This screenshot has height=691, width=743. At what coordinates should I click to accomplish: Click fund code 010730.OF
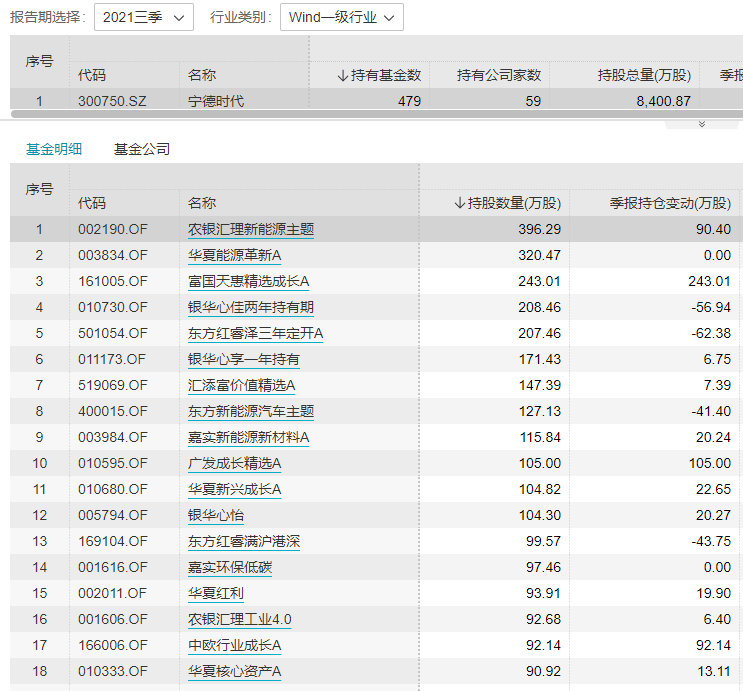click(x=113, y=308)
